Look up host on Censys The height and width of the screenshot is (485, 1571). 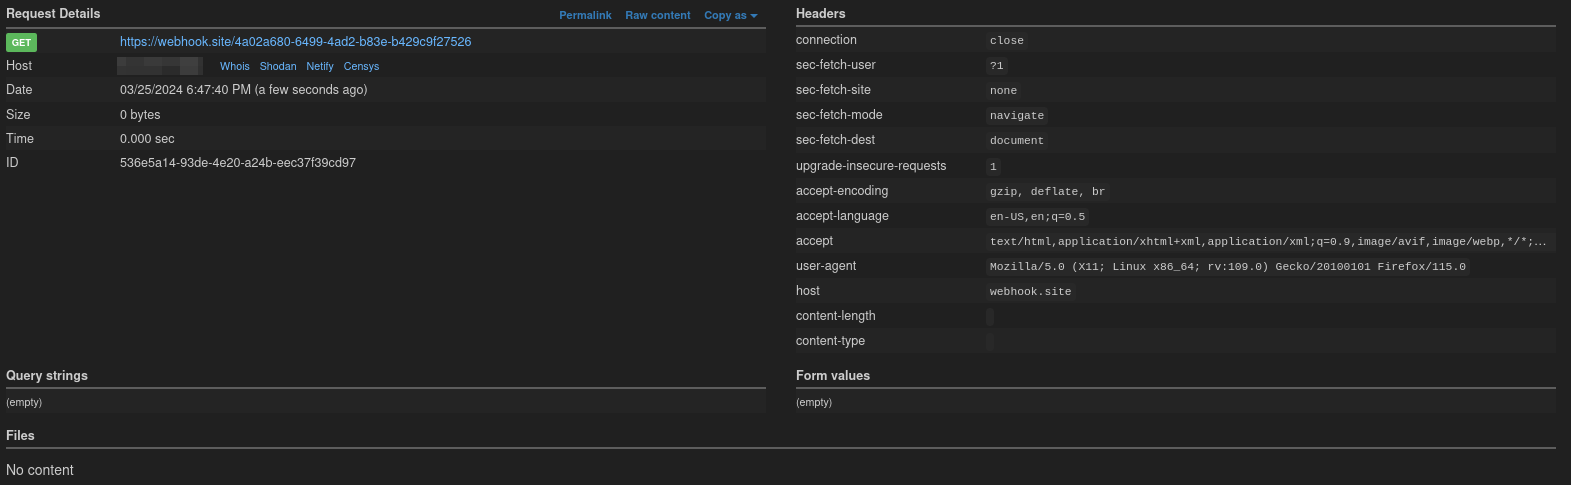pyautogui.click(x=361, y=66)
